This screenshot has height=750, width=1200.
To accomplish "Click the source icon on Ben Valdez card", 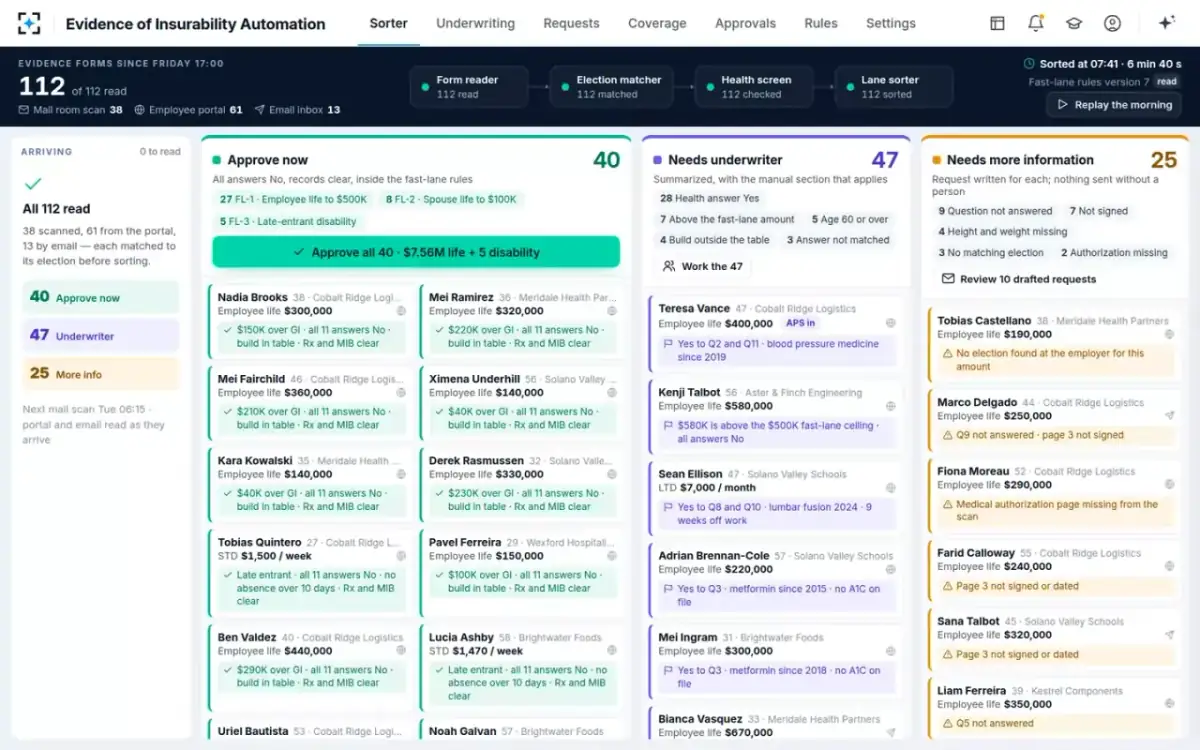I will [401, 651].
